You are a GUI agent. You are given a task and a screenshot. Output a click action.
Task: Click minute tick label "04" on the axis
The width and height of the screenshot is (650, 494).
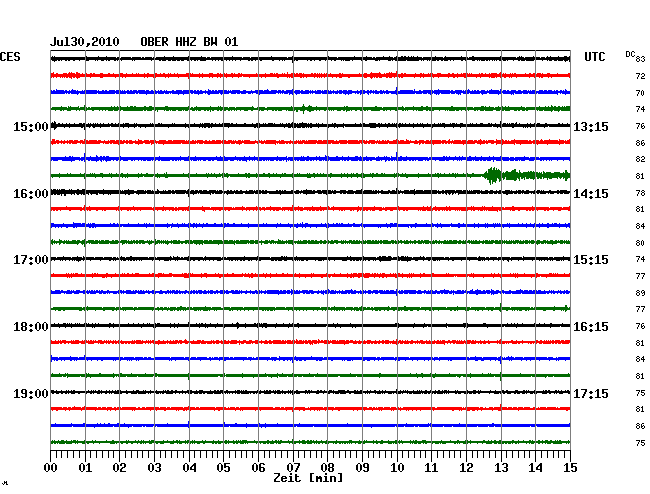[189, 468]
